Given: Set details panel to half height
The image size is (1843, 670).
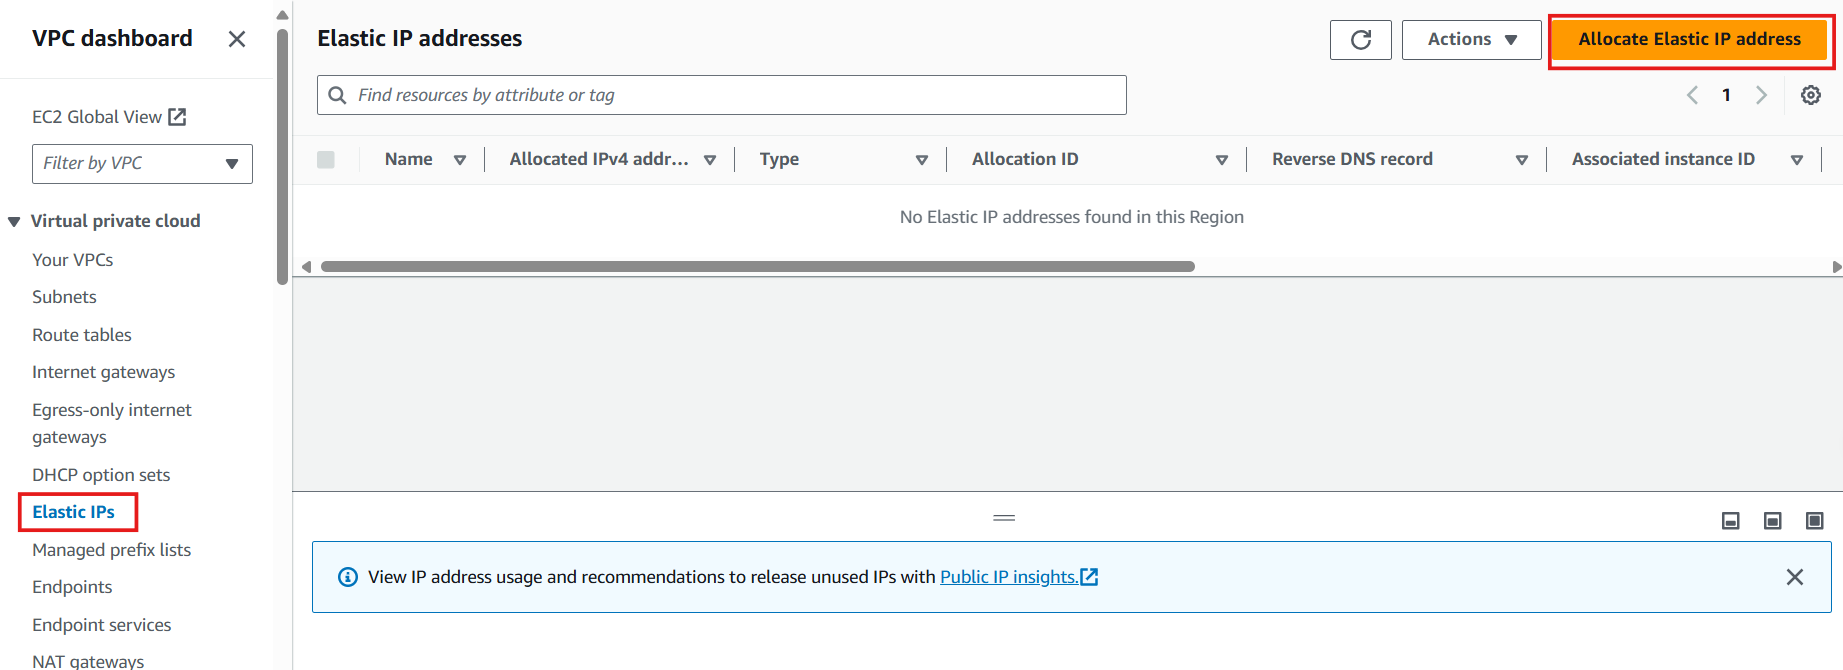Looking at the screenshot, I should tap(1773, 521).
